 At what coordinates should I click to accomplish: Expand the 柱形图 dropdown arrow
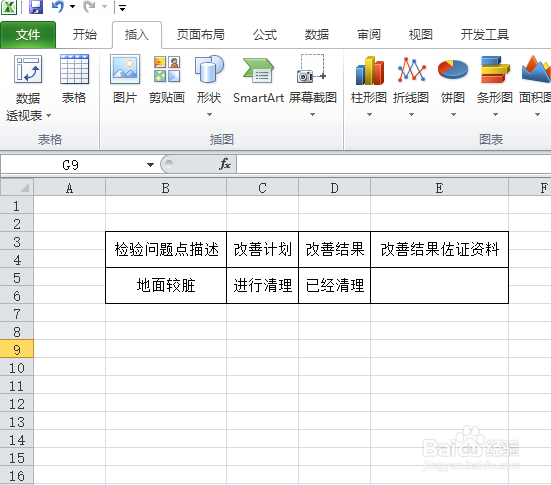pos(369,115)
